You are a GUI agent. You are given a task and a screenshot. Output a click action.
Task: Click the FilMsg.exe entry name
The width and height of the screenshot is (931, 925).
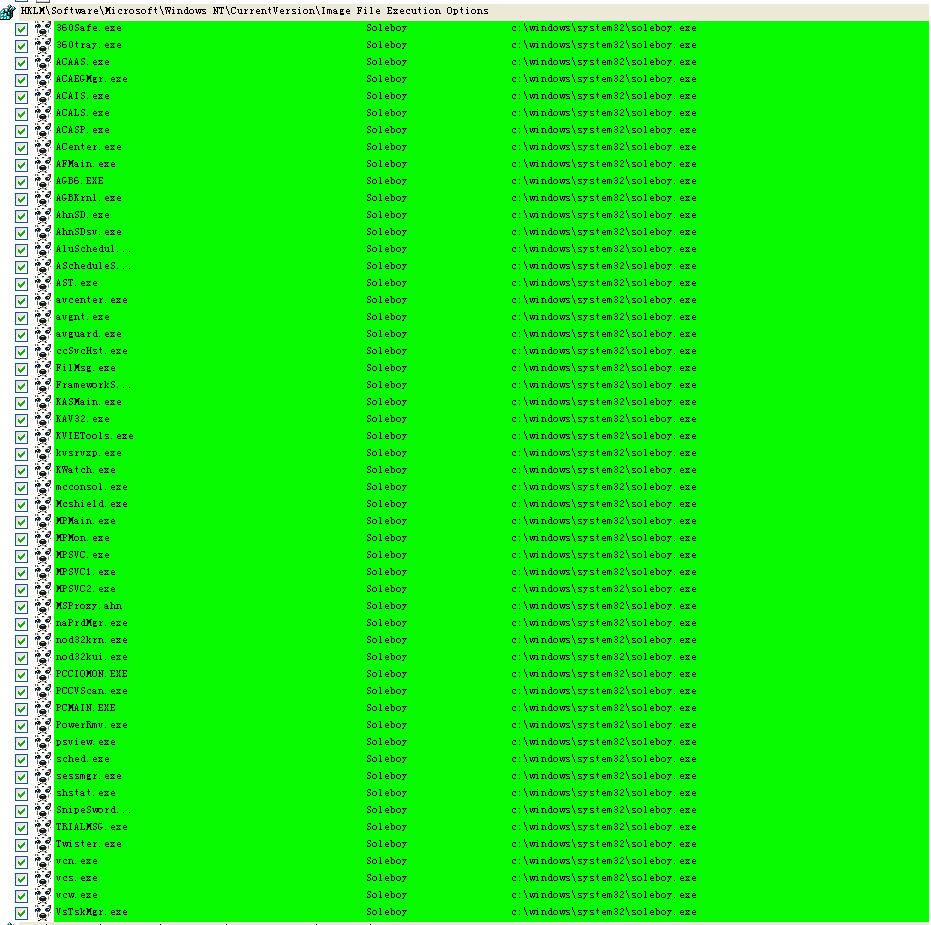pos(86,368)
